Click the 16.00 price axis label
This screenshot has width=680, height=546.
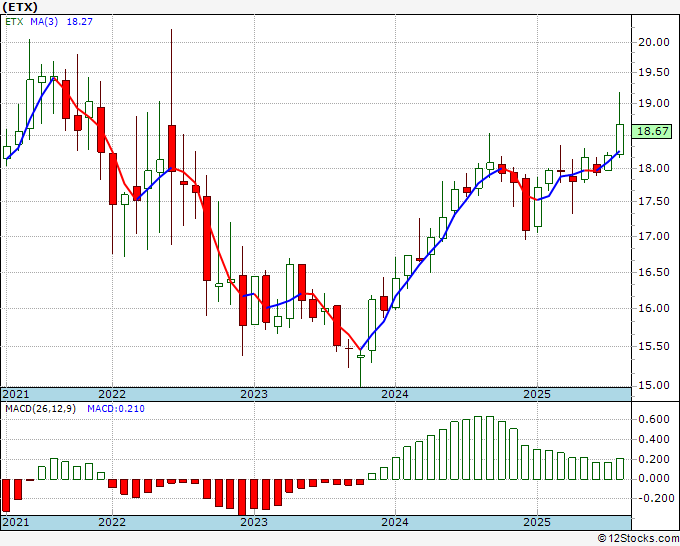[x=654, y=308]
